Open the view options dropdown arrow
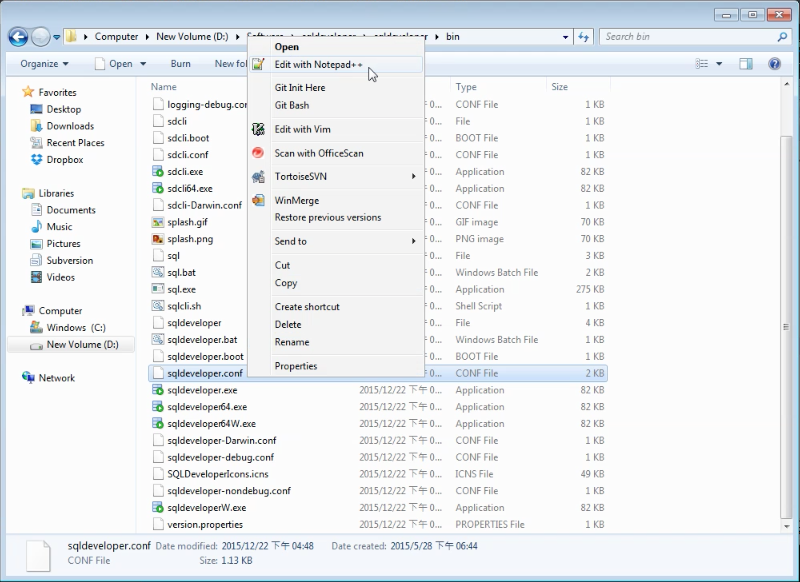 tap(719, 64)
